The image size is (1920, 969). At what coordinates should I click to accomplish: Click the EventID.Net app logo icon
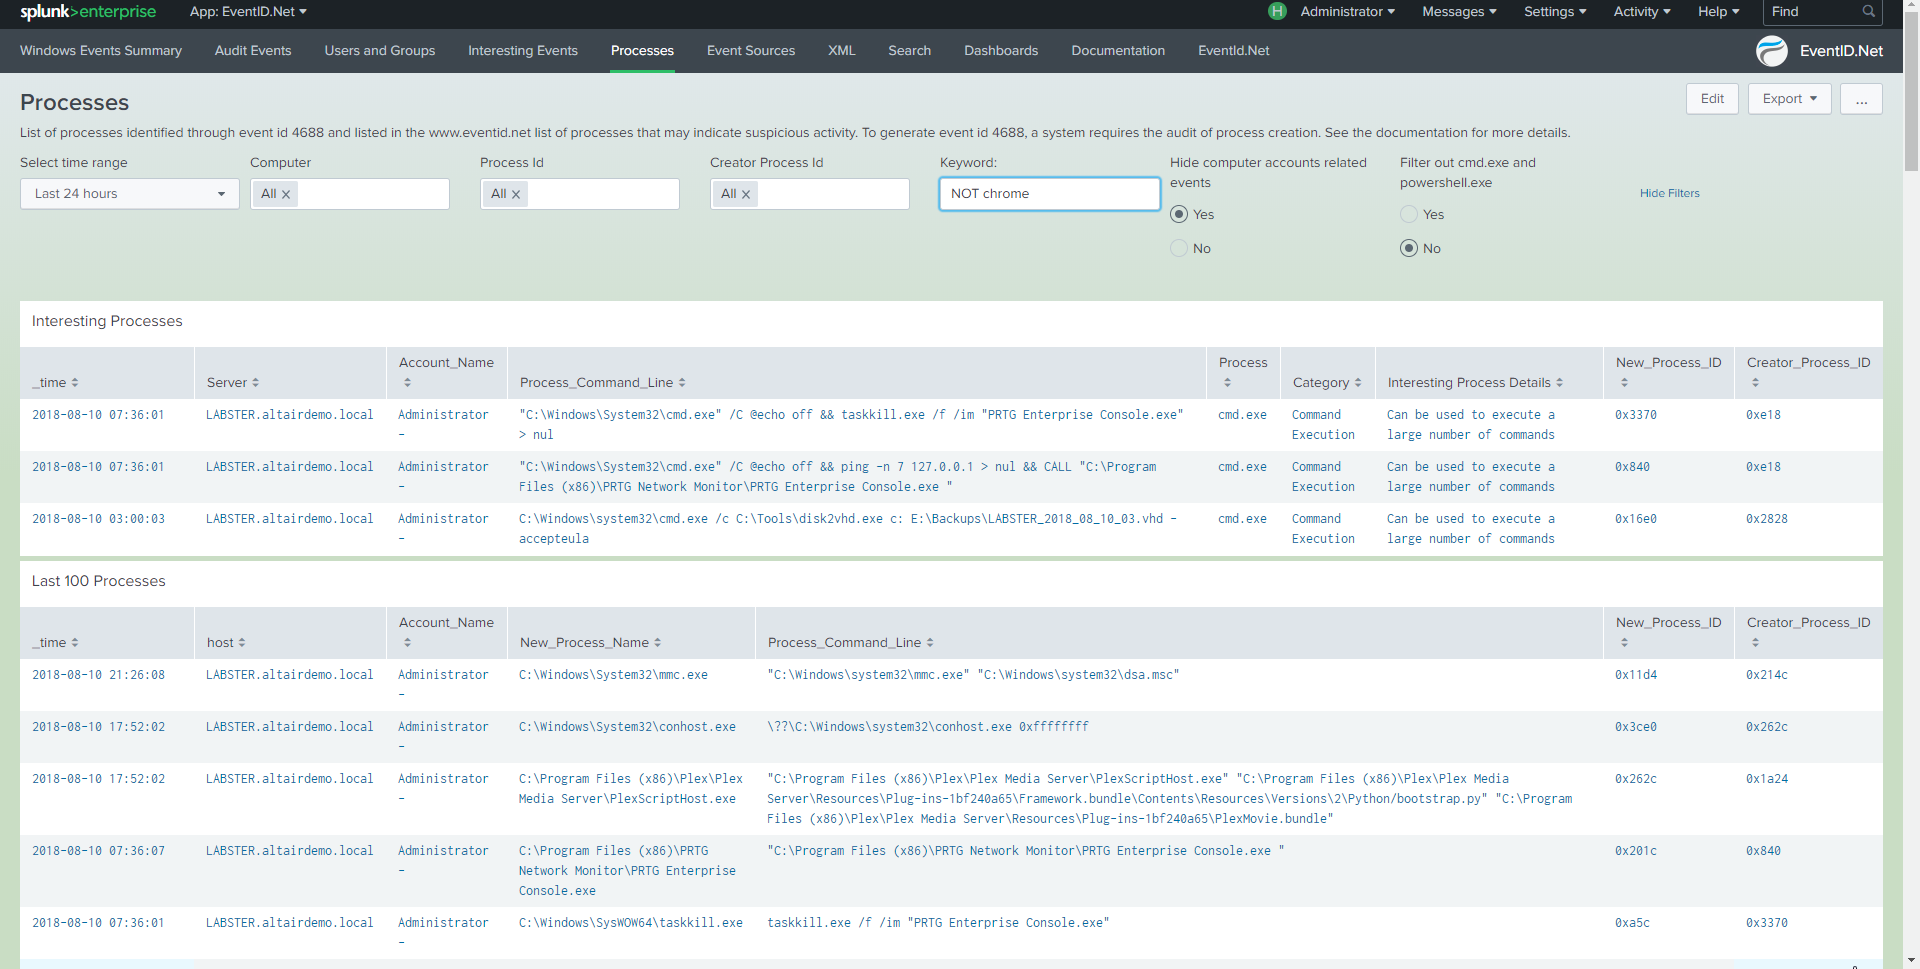1771,51
